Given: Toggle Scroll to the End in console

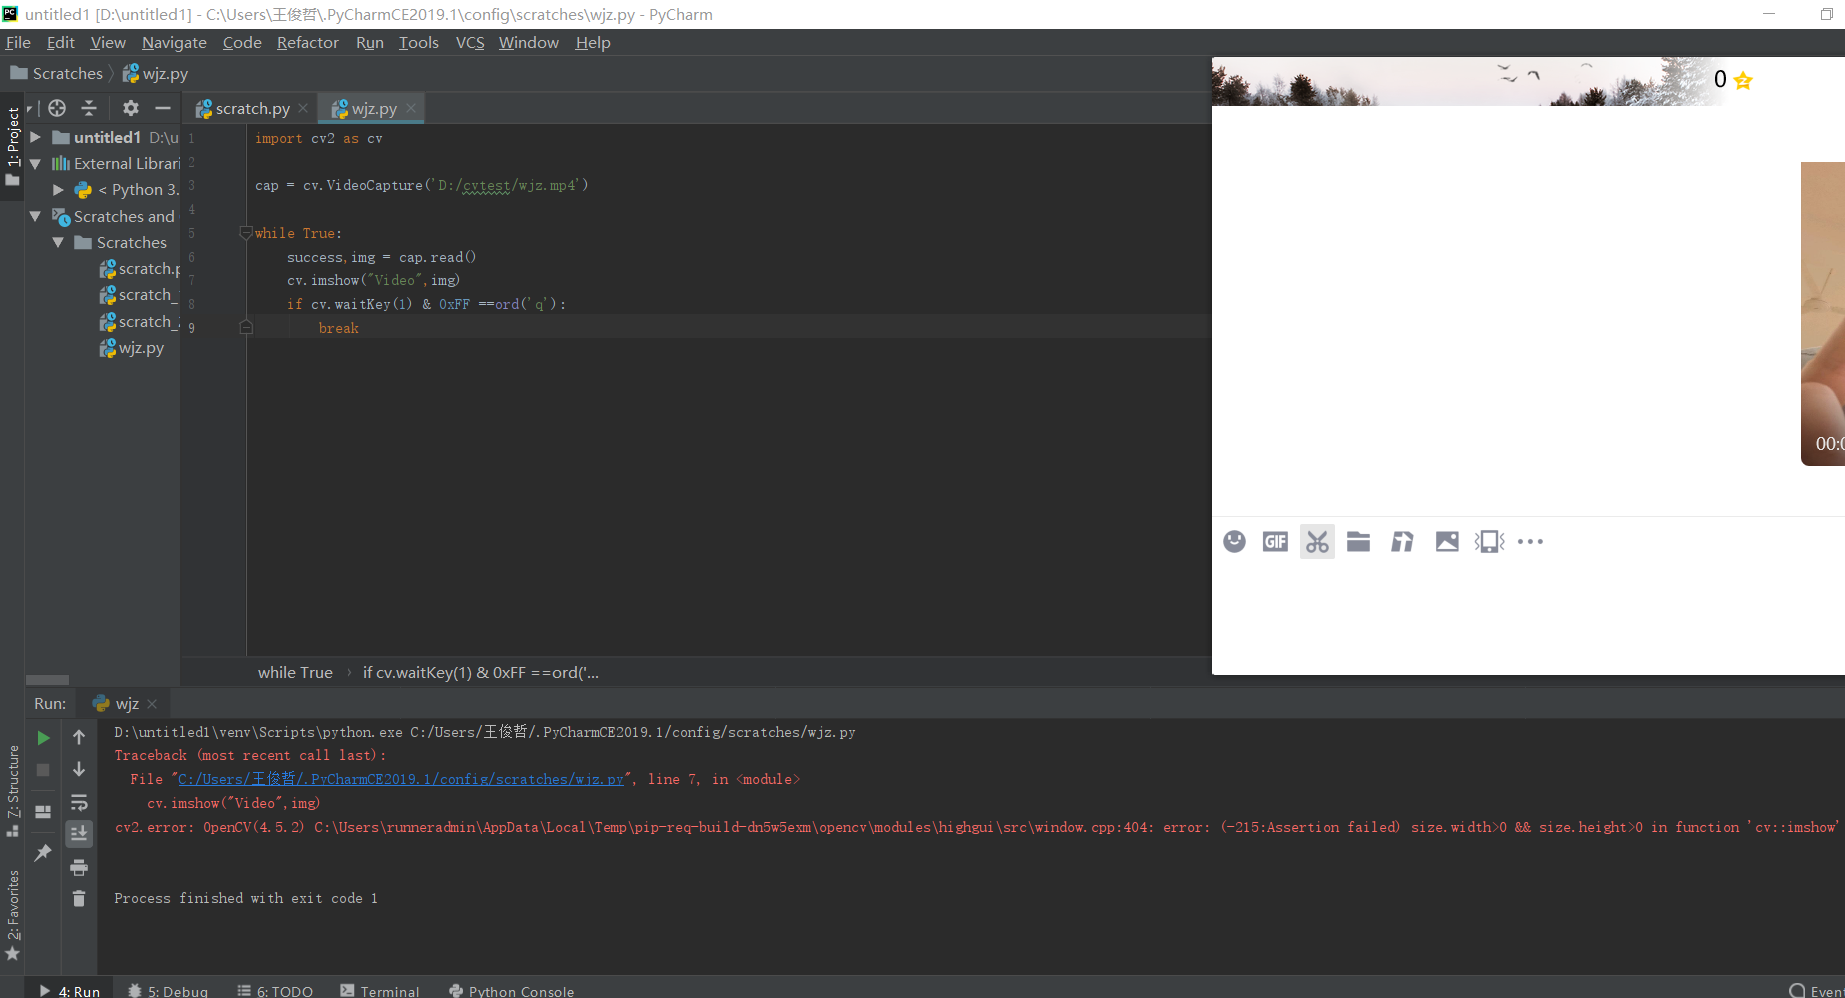Looking at the screenshot, I should tap(79, 834).
